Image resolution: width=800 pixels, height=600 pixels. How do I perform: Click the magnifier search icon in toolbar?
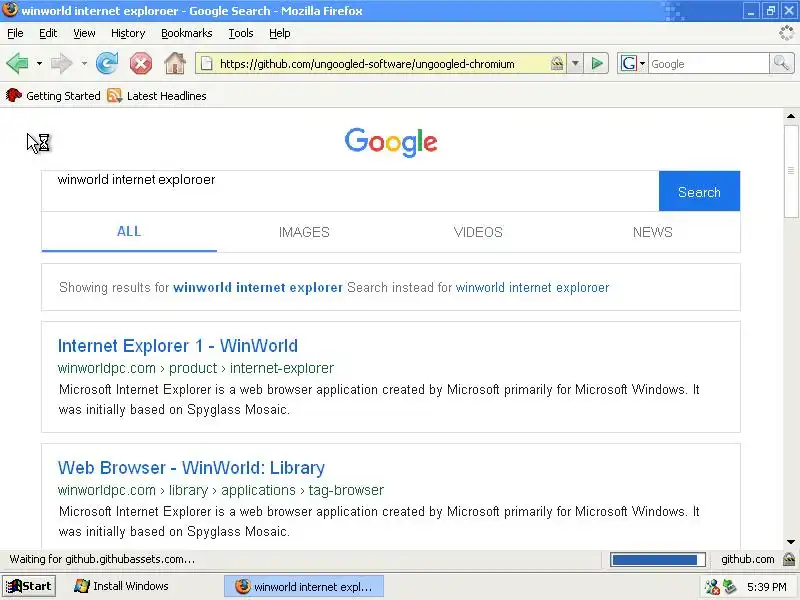coord(781,64)
